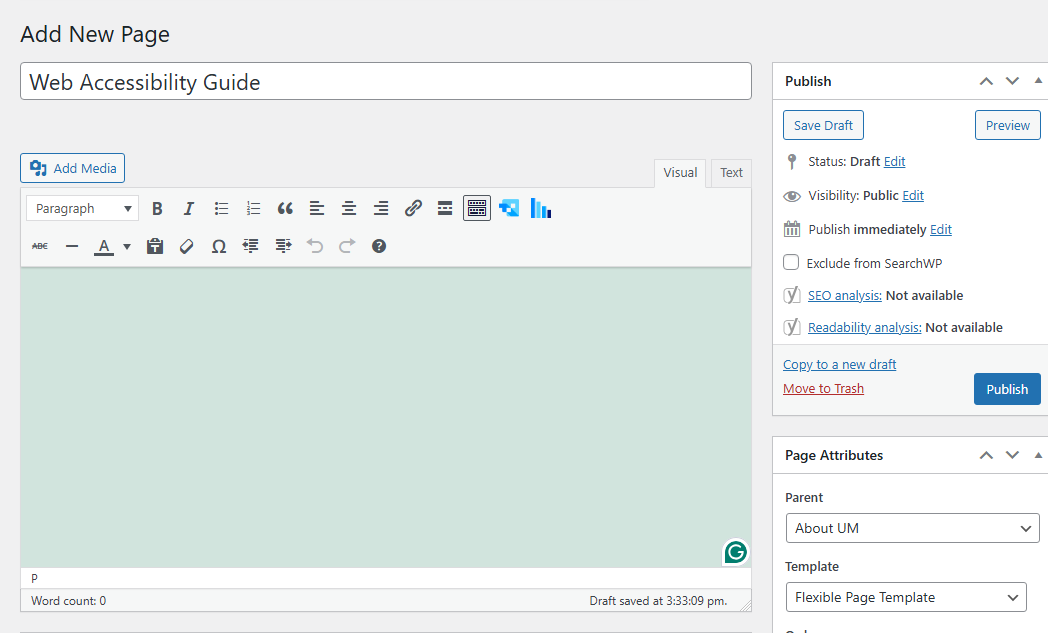Increase paragraph indent
This screenshot has width=1048, height=633.
tap(283, 246)
